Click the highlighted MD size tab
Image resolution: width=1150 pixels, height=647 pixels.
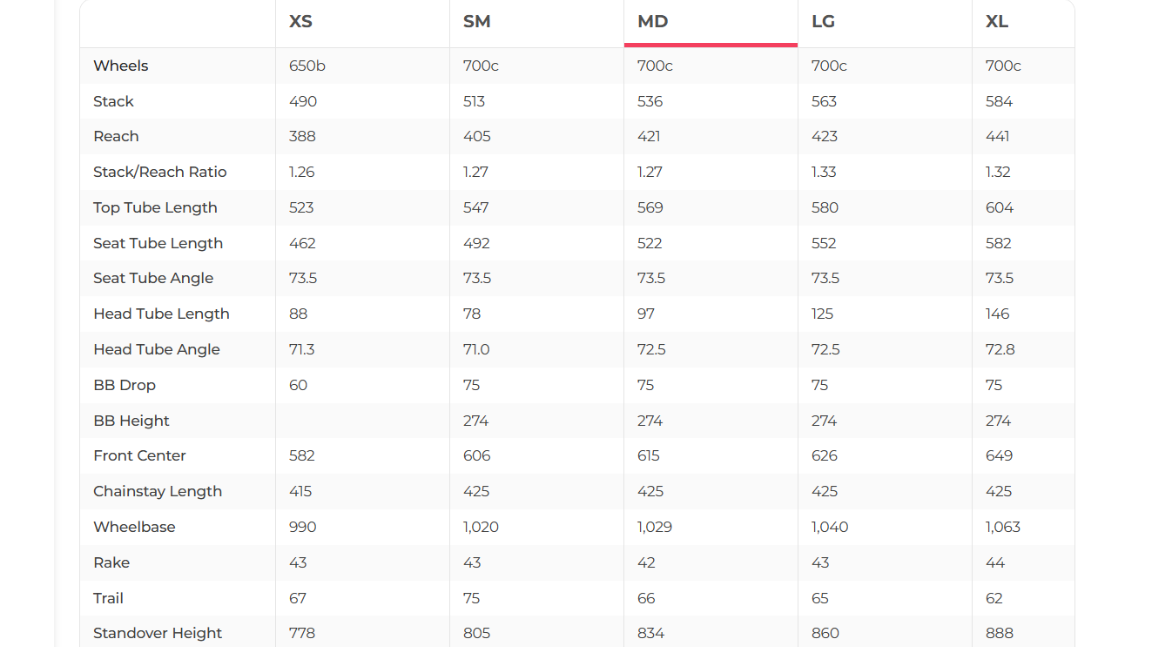click(652, 22)
